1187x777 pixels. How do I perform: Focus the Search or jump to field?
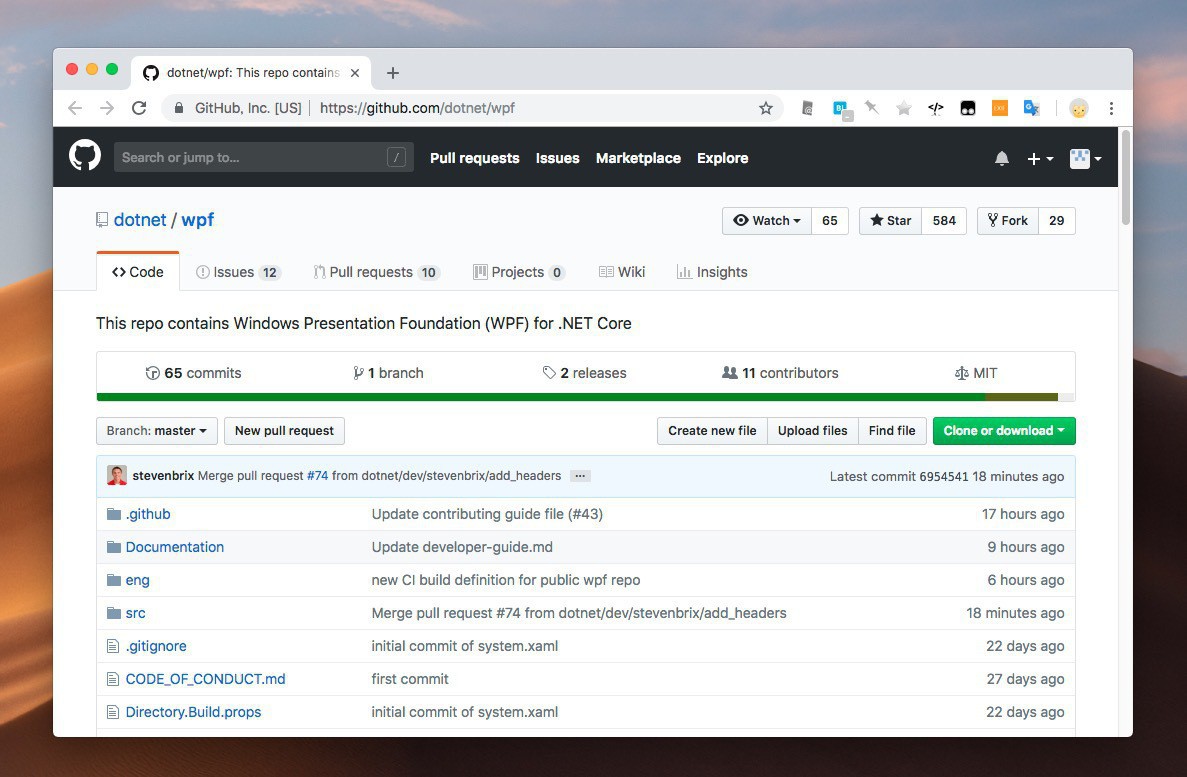(x=250, y=157)
